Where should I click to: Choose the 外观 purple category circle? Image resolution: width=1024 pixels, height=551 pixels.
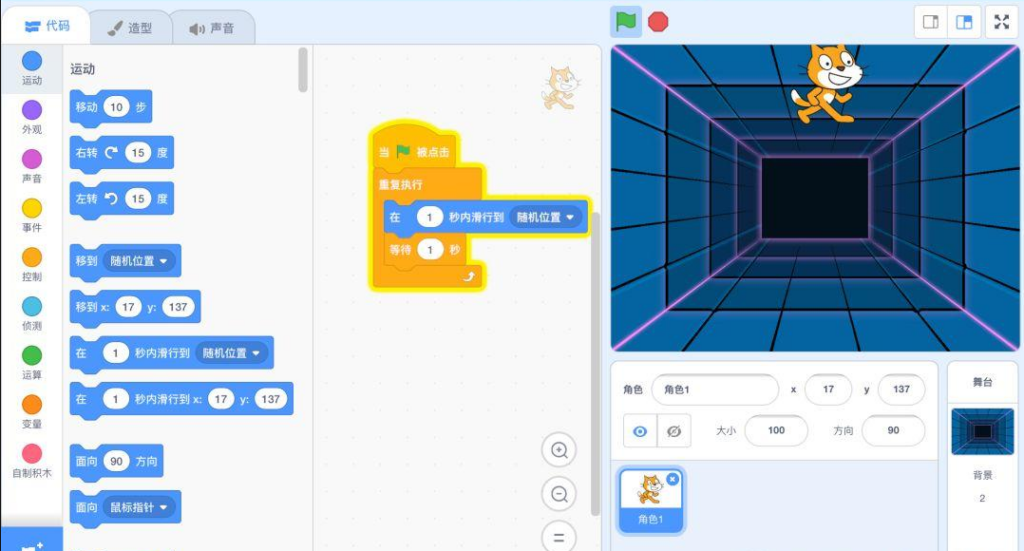(32, 111)
